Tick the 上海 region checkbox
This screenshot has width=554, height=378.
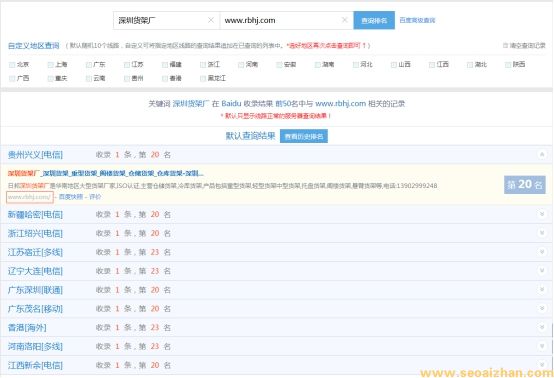(50, 65)
